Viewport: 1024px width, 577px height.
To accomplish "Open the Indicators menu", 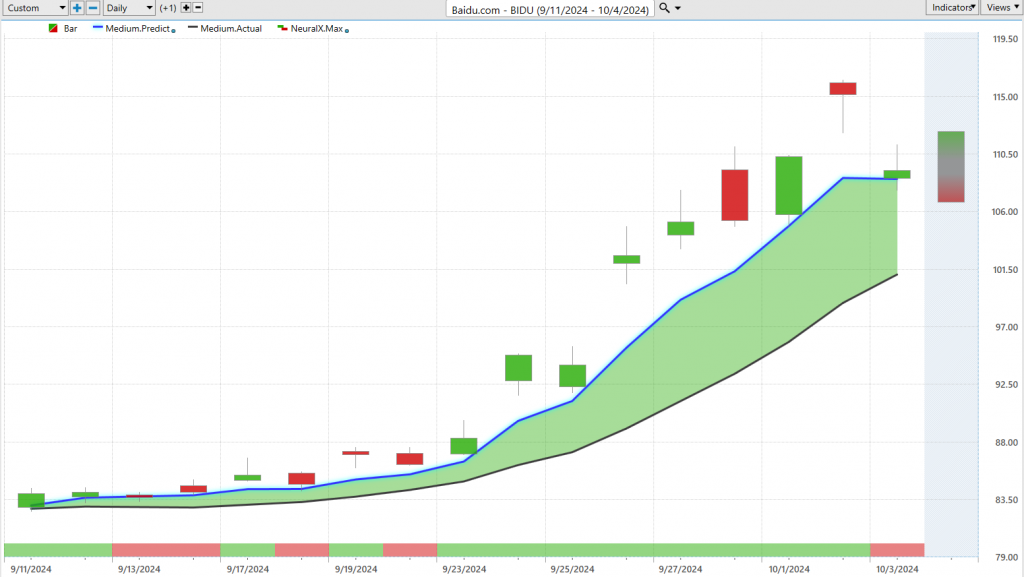I will coord(952,7).
